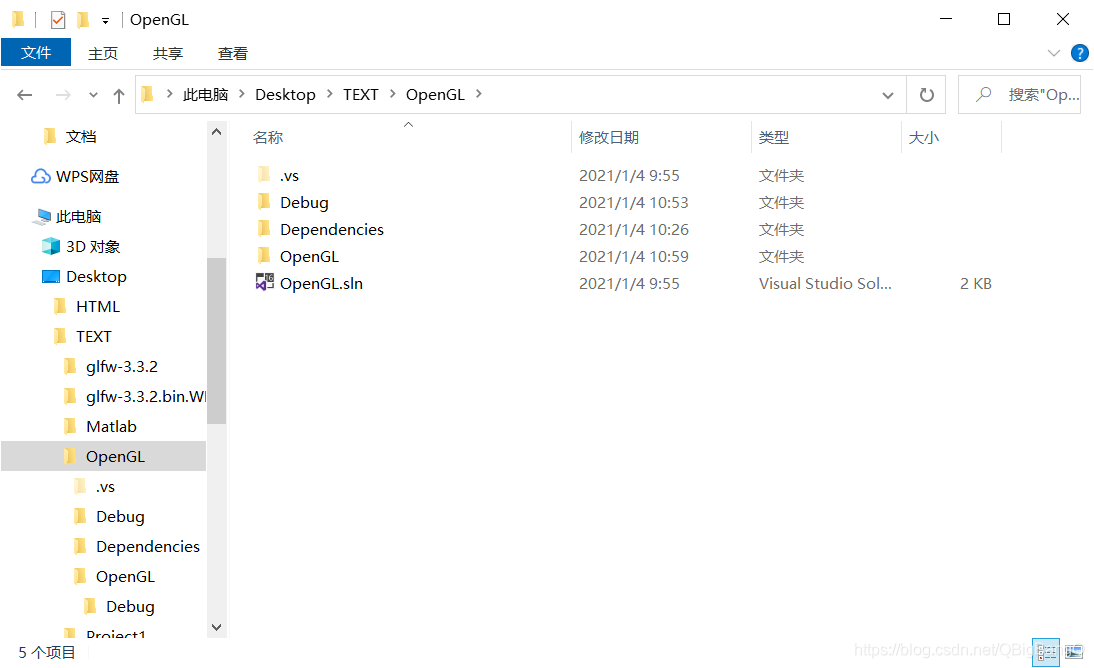Switch to details view in status bar

[1046, 653]
